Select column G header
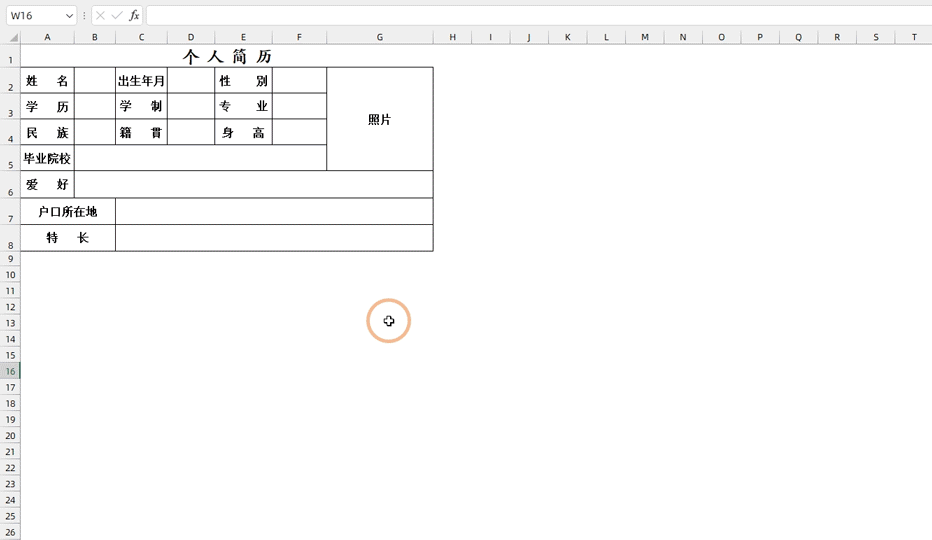 (380, 37)
